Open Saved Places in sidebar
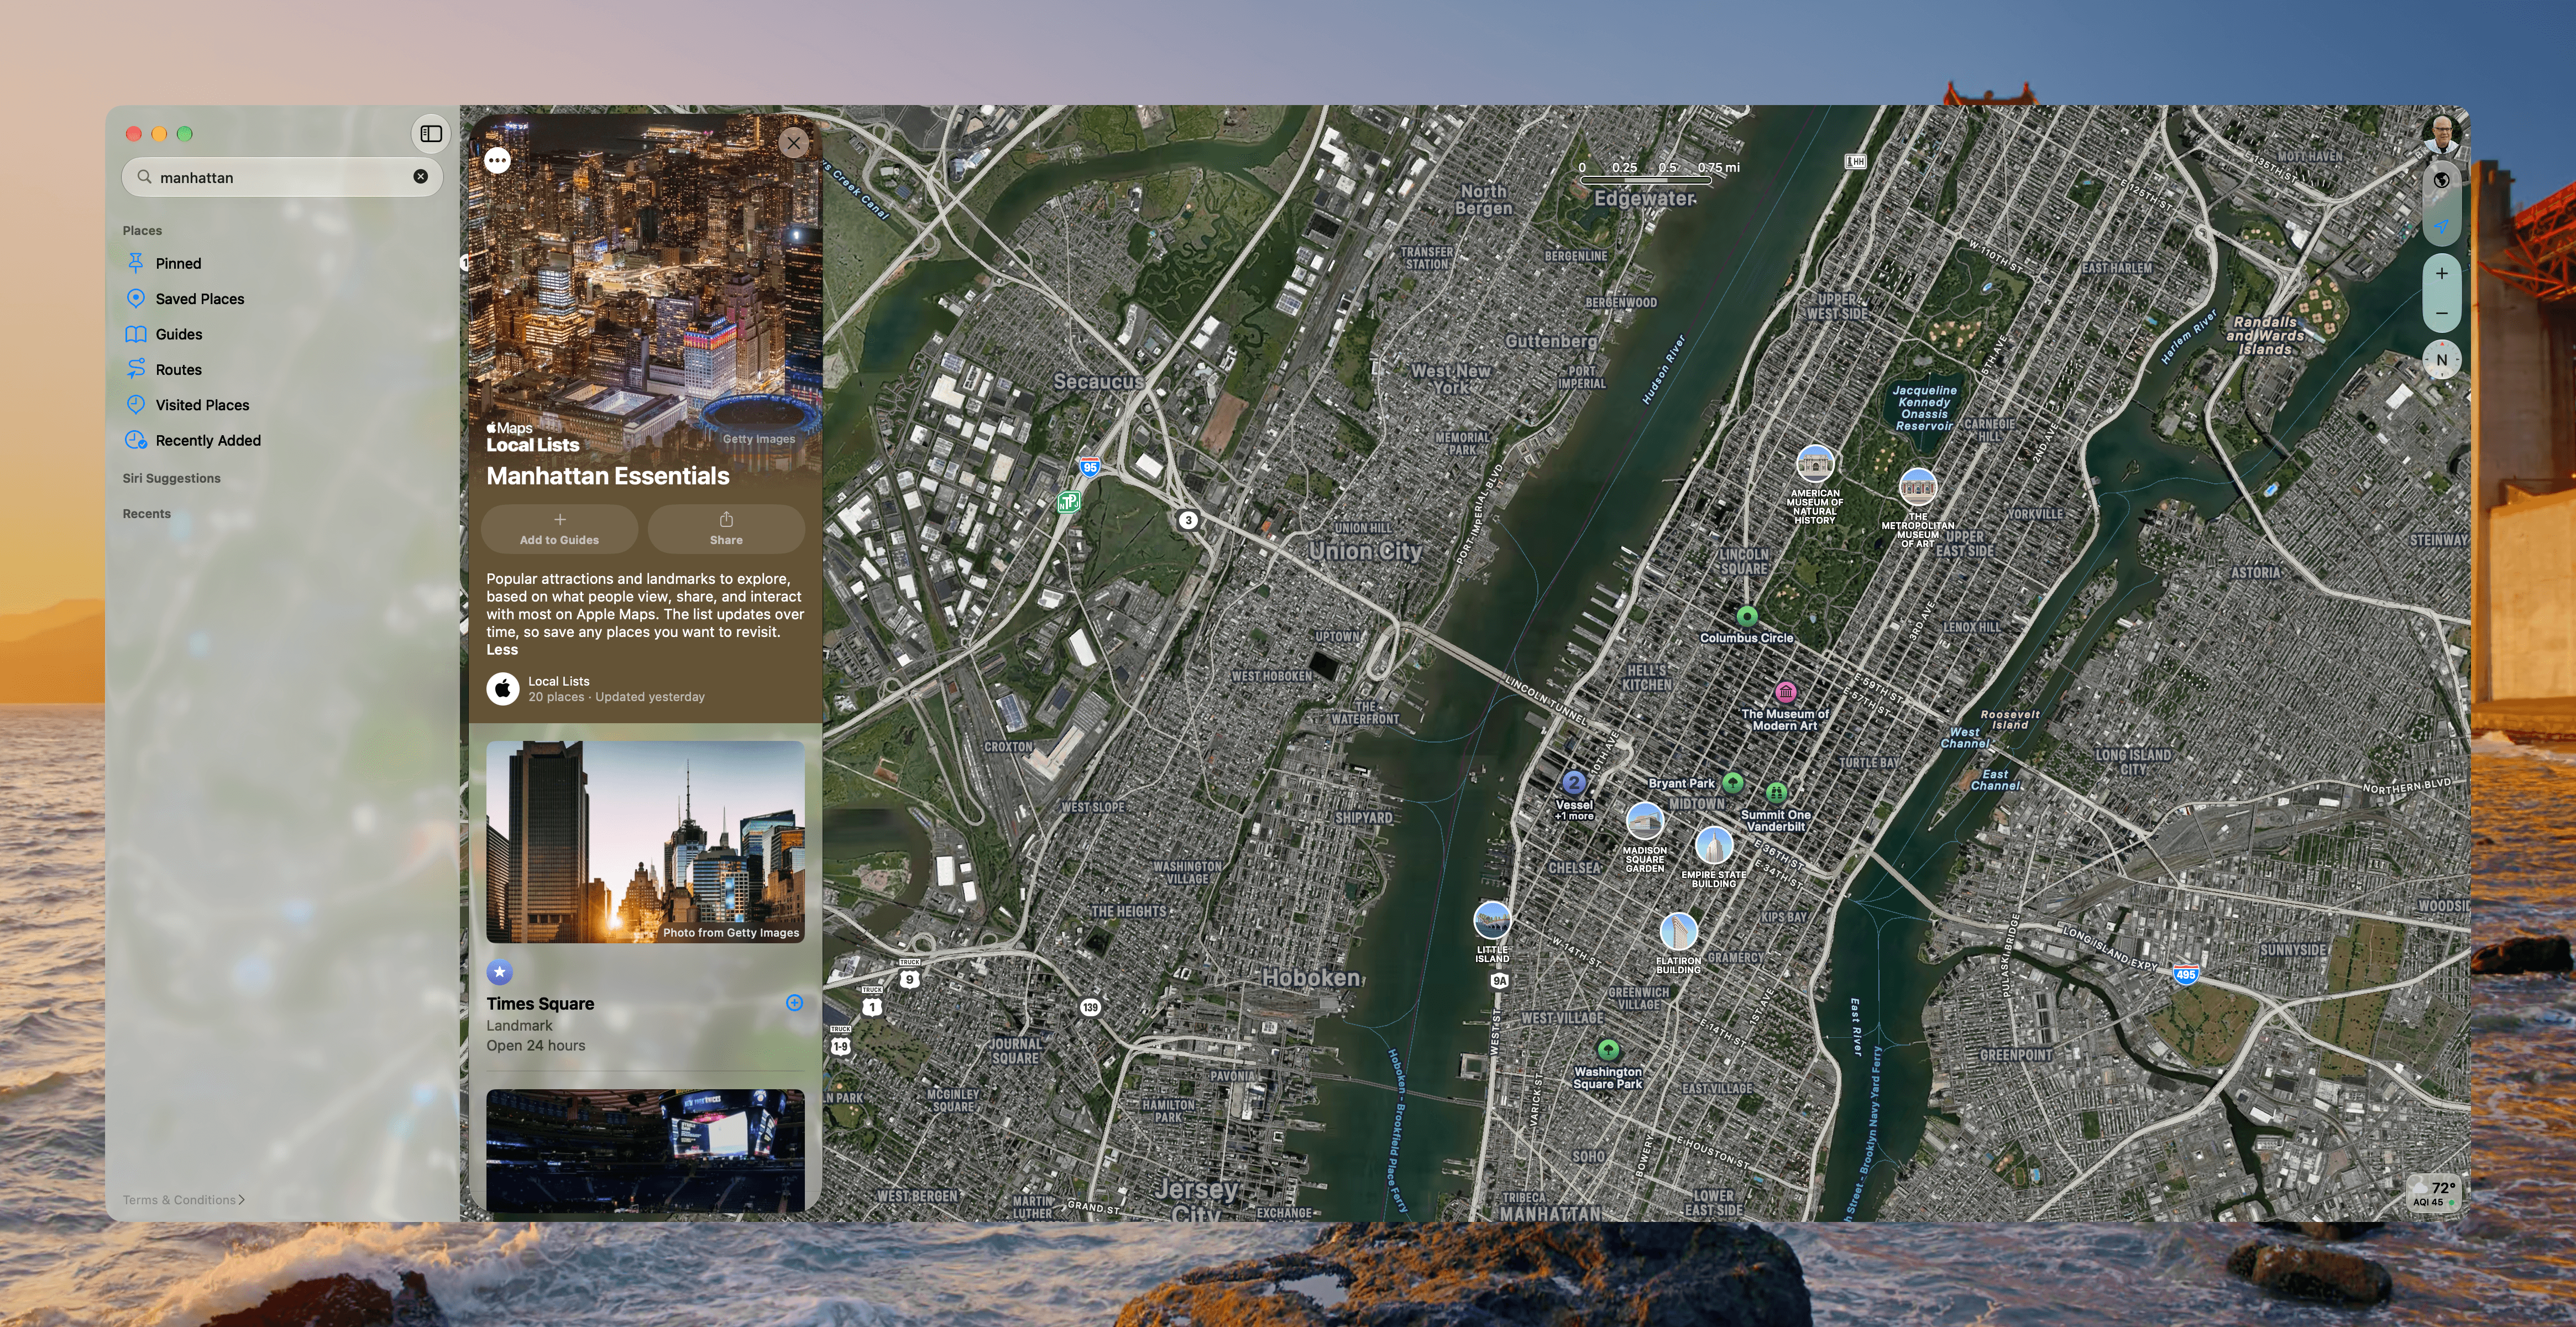The width and height of the screenshot is (2576, 1327). click(x=199, y=299)
